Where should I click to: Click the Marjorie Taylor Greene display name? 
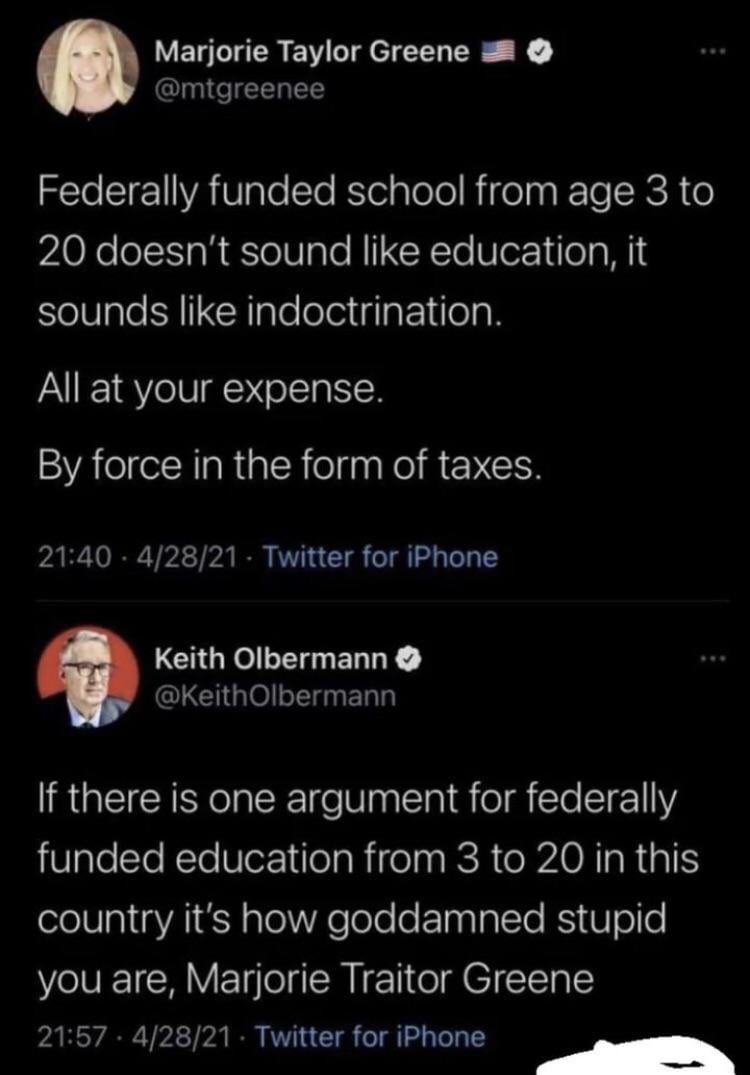[312, 54]
